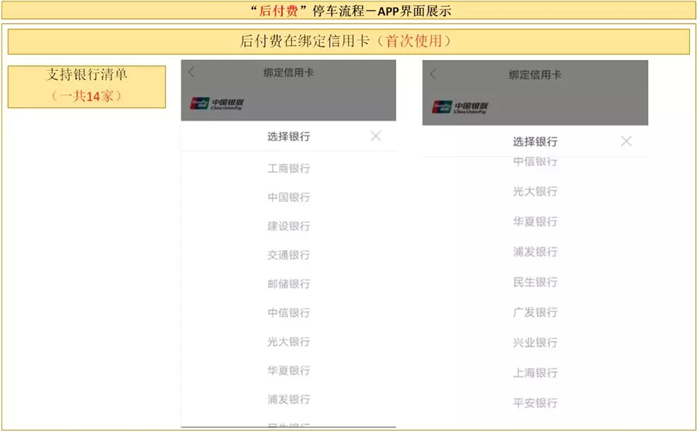Pick 华夏银行 in the list containing 平安银行

click(x=535, y=222)
